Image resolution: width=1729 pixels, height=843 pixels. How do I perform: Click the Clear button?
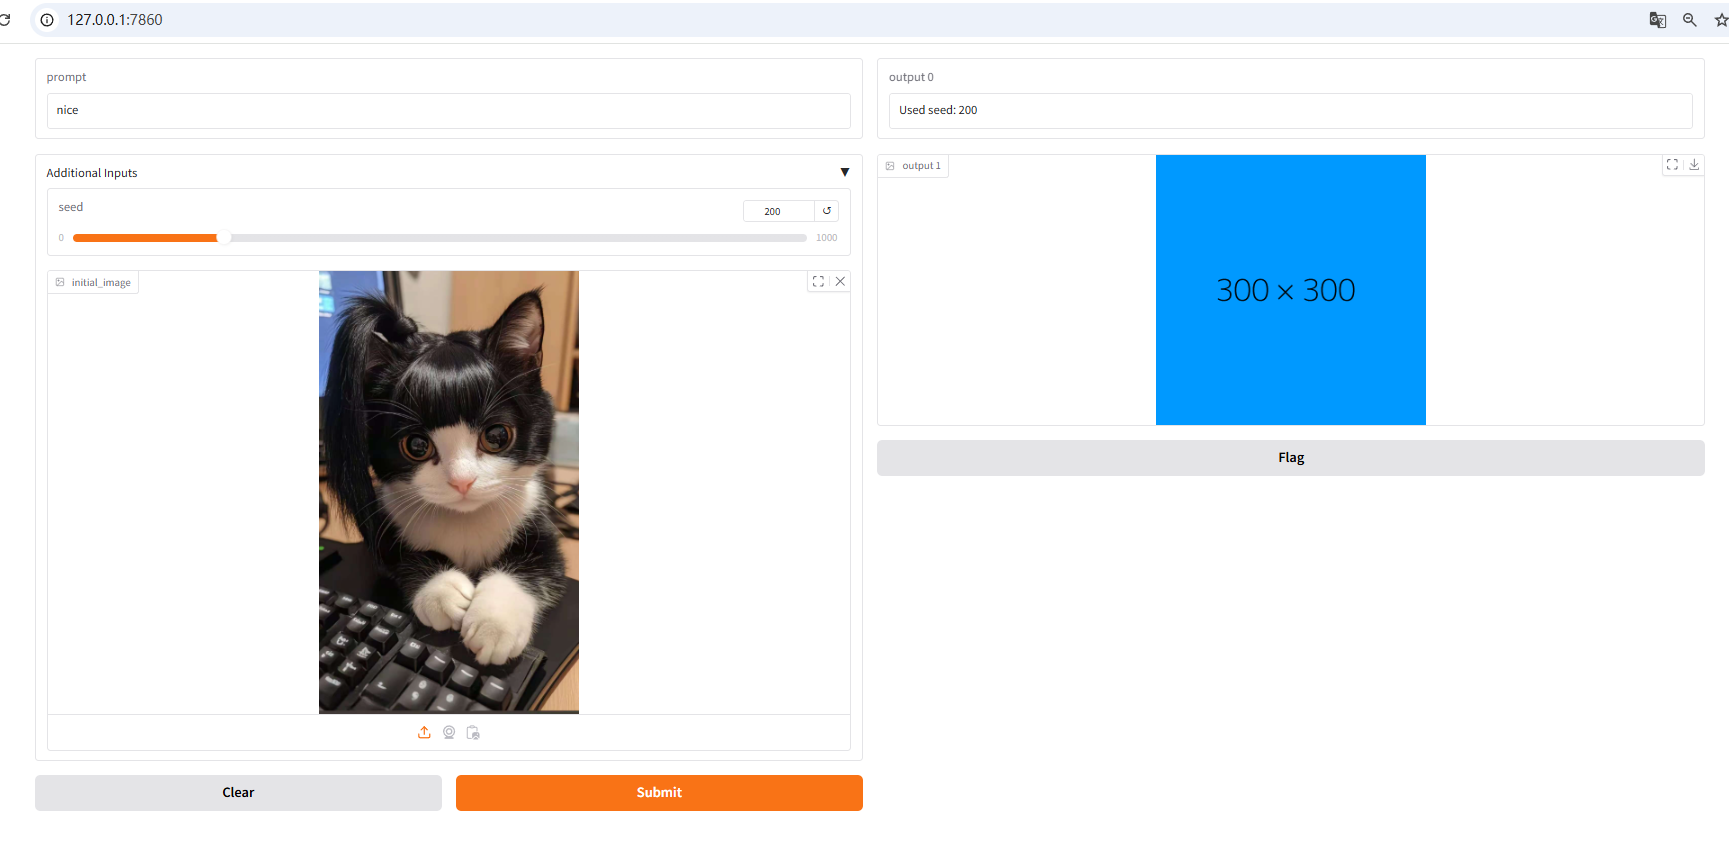(x=238, y=793)
